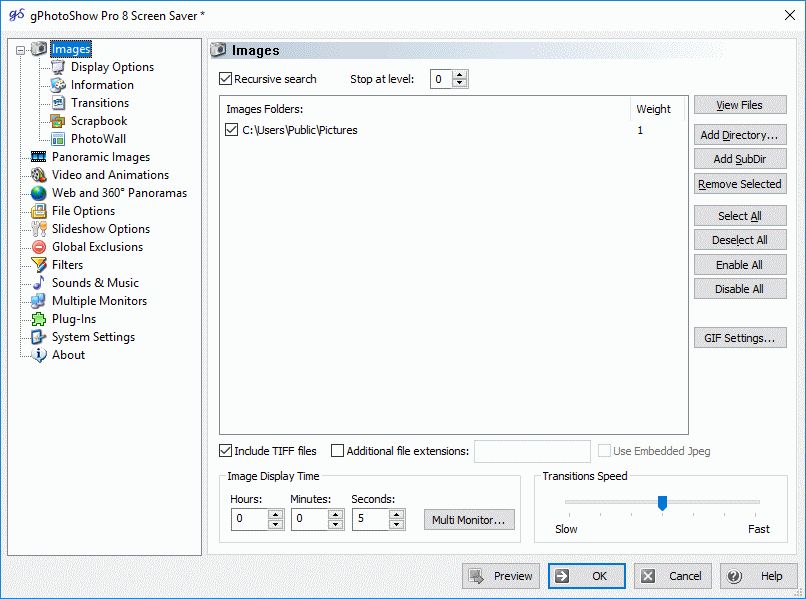Viewport: 806px width, 599px height.
Task: Click the Slideshow Options tools icon
Action: (x=39, y=229)
